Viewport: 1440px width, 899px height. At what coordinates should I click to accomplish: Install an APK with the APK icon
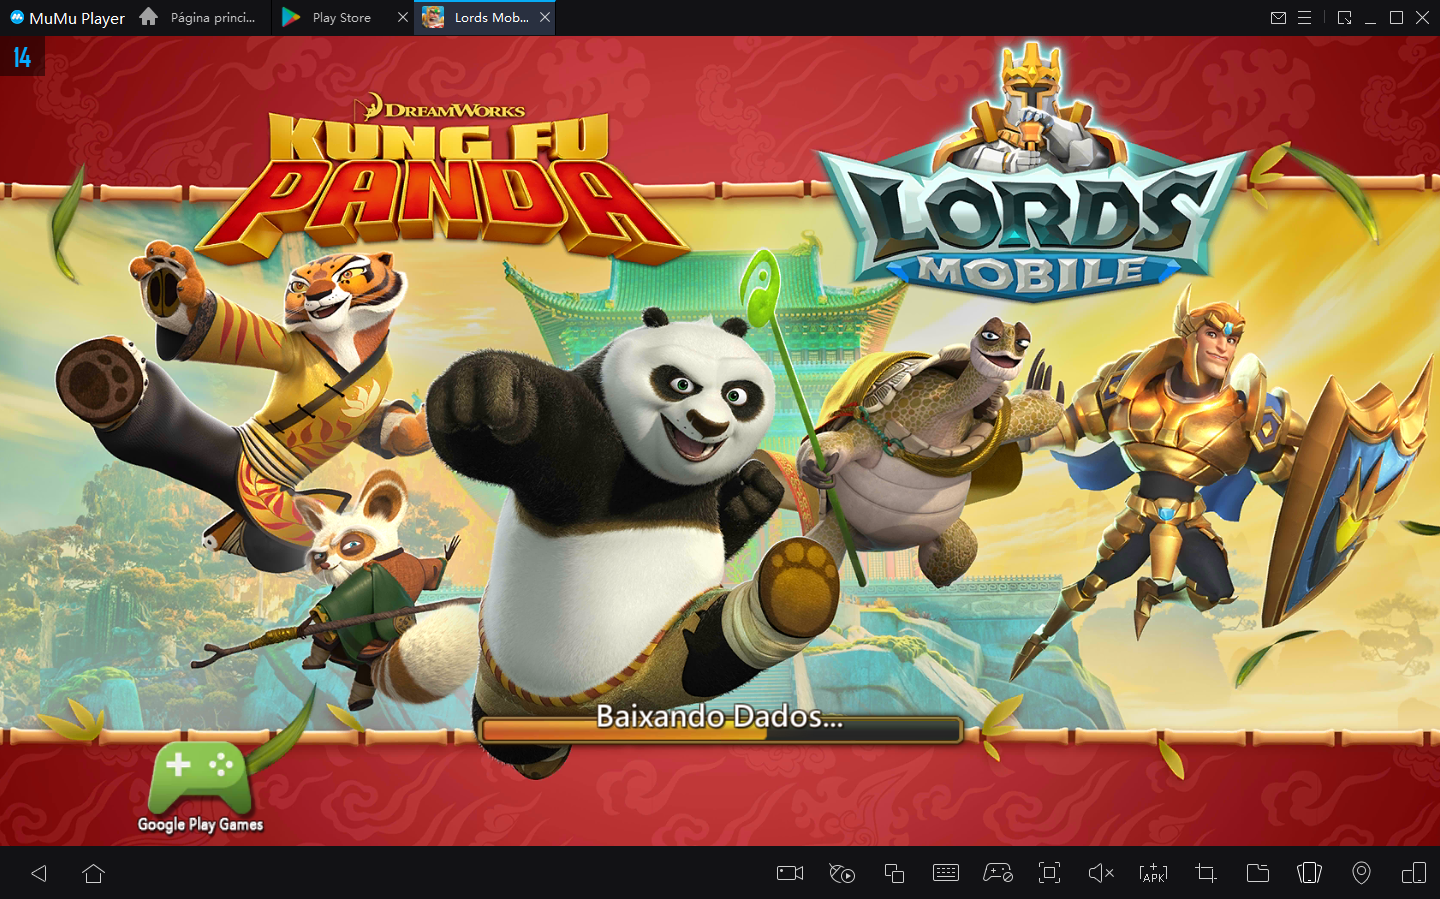[1153, 873]
